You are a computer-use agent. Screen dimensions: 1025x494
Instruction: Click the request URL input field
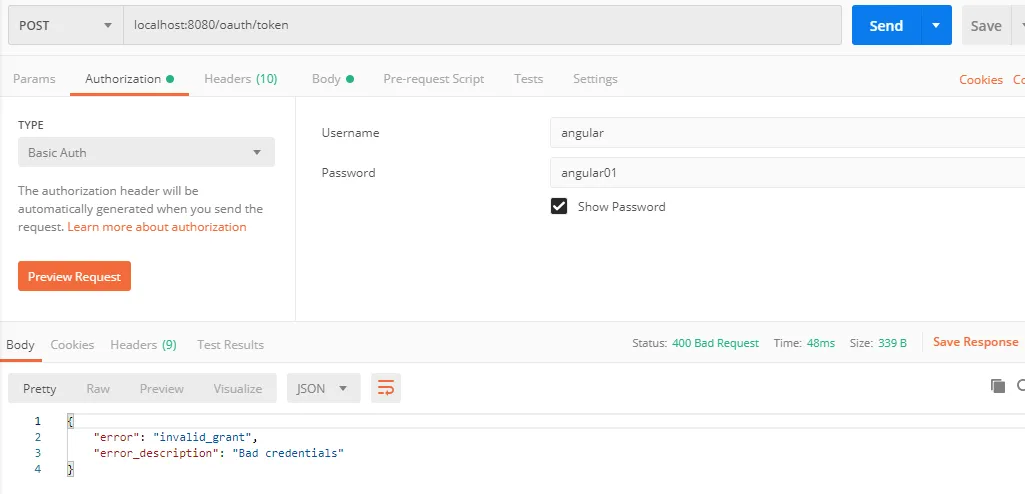(480, 26)
